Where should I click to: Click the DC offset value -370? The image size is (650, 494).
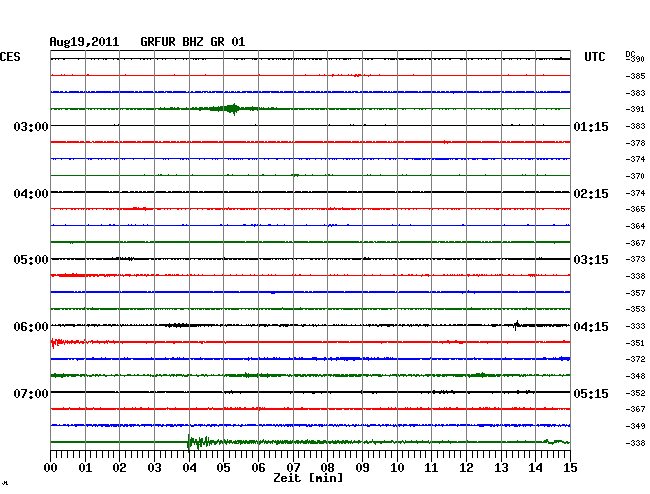tap(635, 176)
